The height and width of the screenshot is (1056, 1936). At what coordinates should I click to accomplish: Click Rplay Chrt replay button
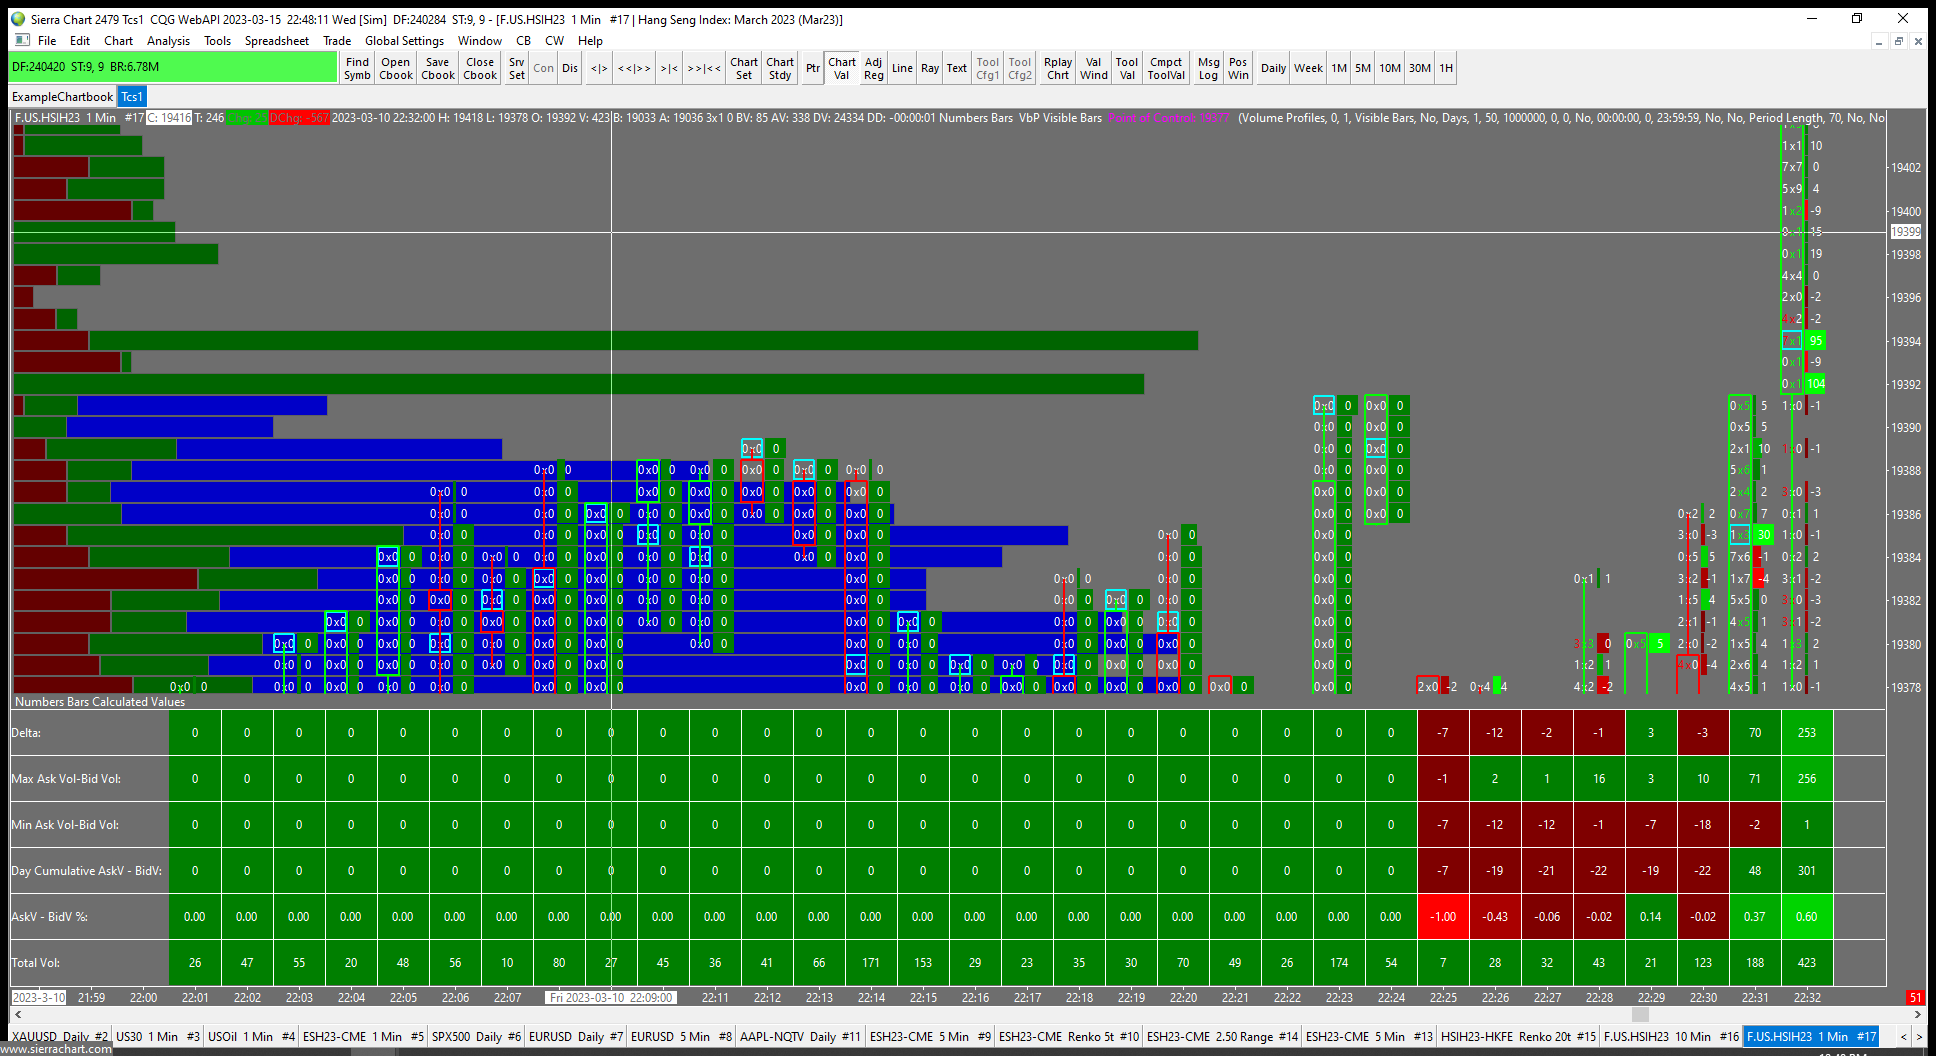point(1058,68)
